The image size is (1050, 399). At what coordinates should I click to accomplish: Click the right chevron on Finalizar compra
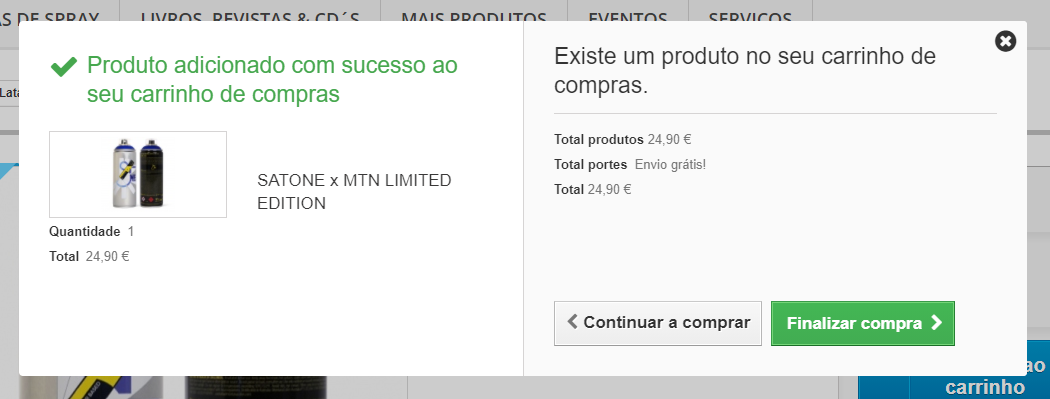pos(936,323)
